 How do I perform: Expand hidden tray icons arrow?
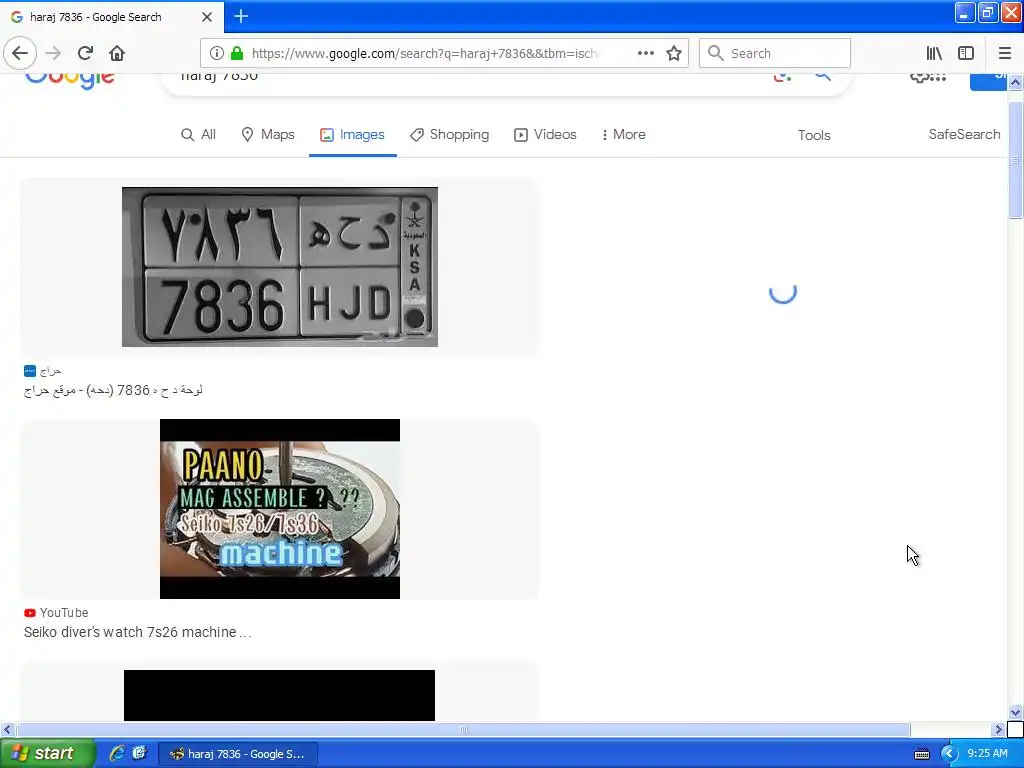click(x=948, y=754)
